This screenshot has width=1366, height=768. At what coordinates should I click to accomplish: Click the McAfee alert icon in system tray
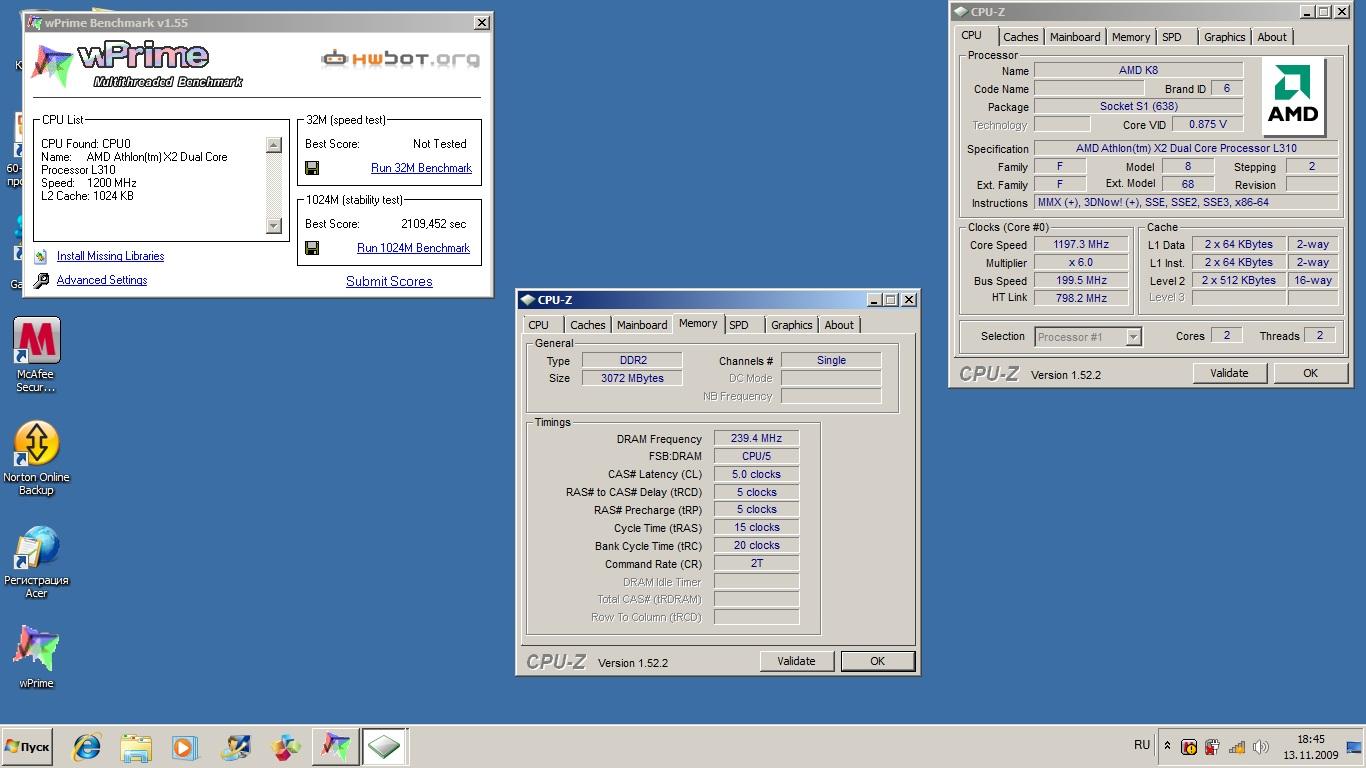point(1189,747)
